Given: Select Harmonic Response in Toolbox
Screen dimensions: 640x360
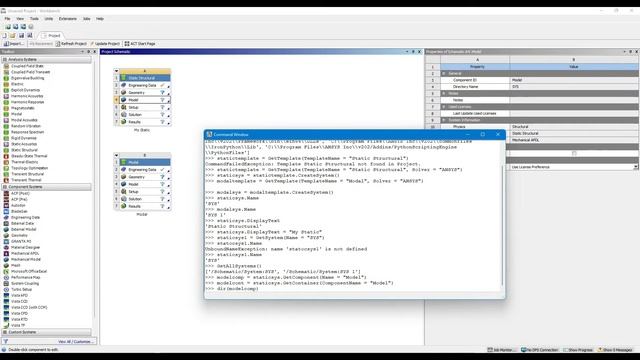Looking at the screenshot, I should pos(27,102).
